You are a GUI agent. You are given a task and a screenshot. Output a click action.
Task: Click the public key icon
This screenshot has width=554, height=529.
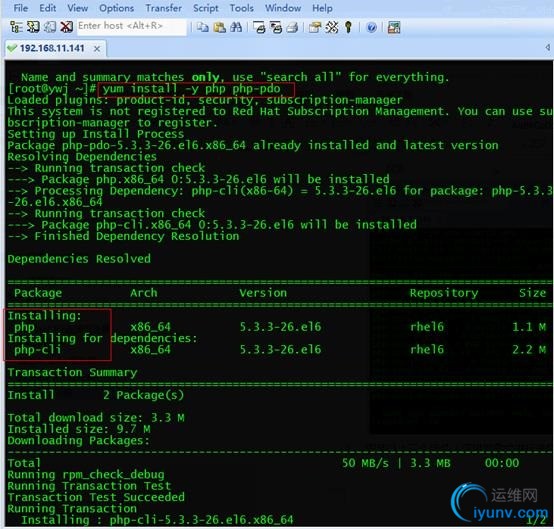click(348, 27)
